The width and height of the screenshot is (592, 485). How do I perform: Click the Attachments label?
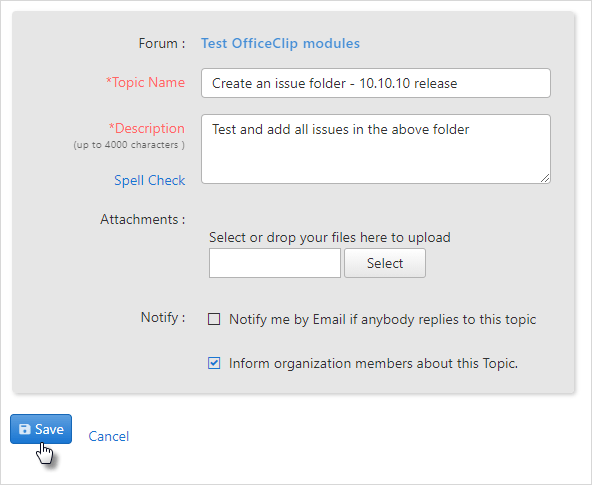(142, 219)
